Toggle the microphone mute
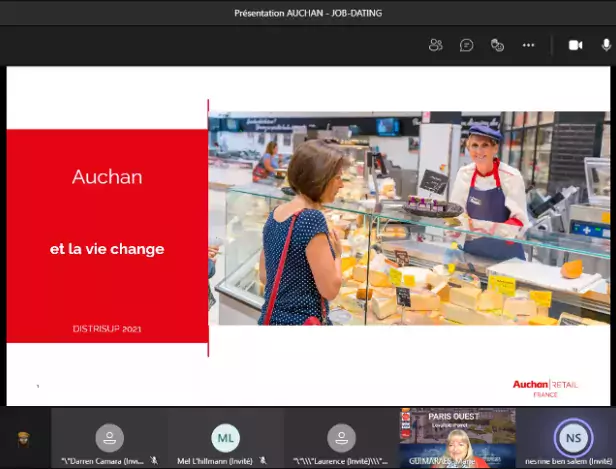The width and height of the screenshot is (616, 469). (606, 45)
